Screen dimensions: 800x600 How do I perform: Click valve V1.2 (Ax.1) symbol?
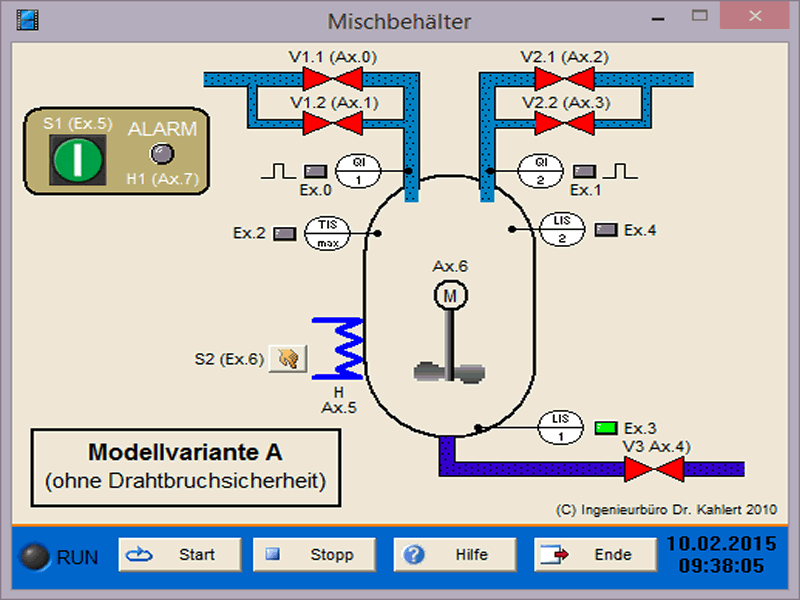point(333,123)
